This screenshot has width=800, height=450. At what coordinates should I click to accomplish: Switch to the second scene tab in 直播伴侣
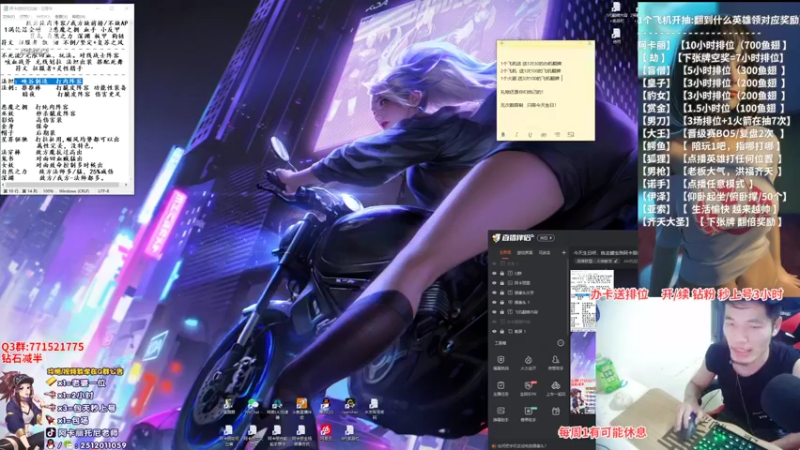pyautogui.click(x=524, y=253)
